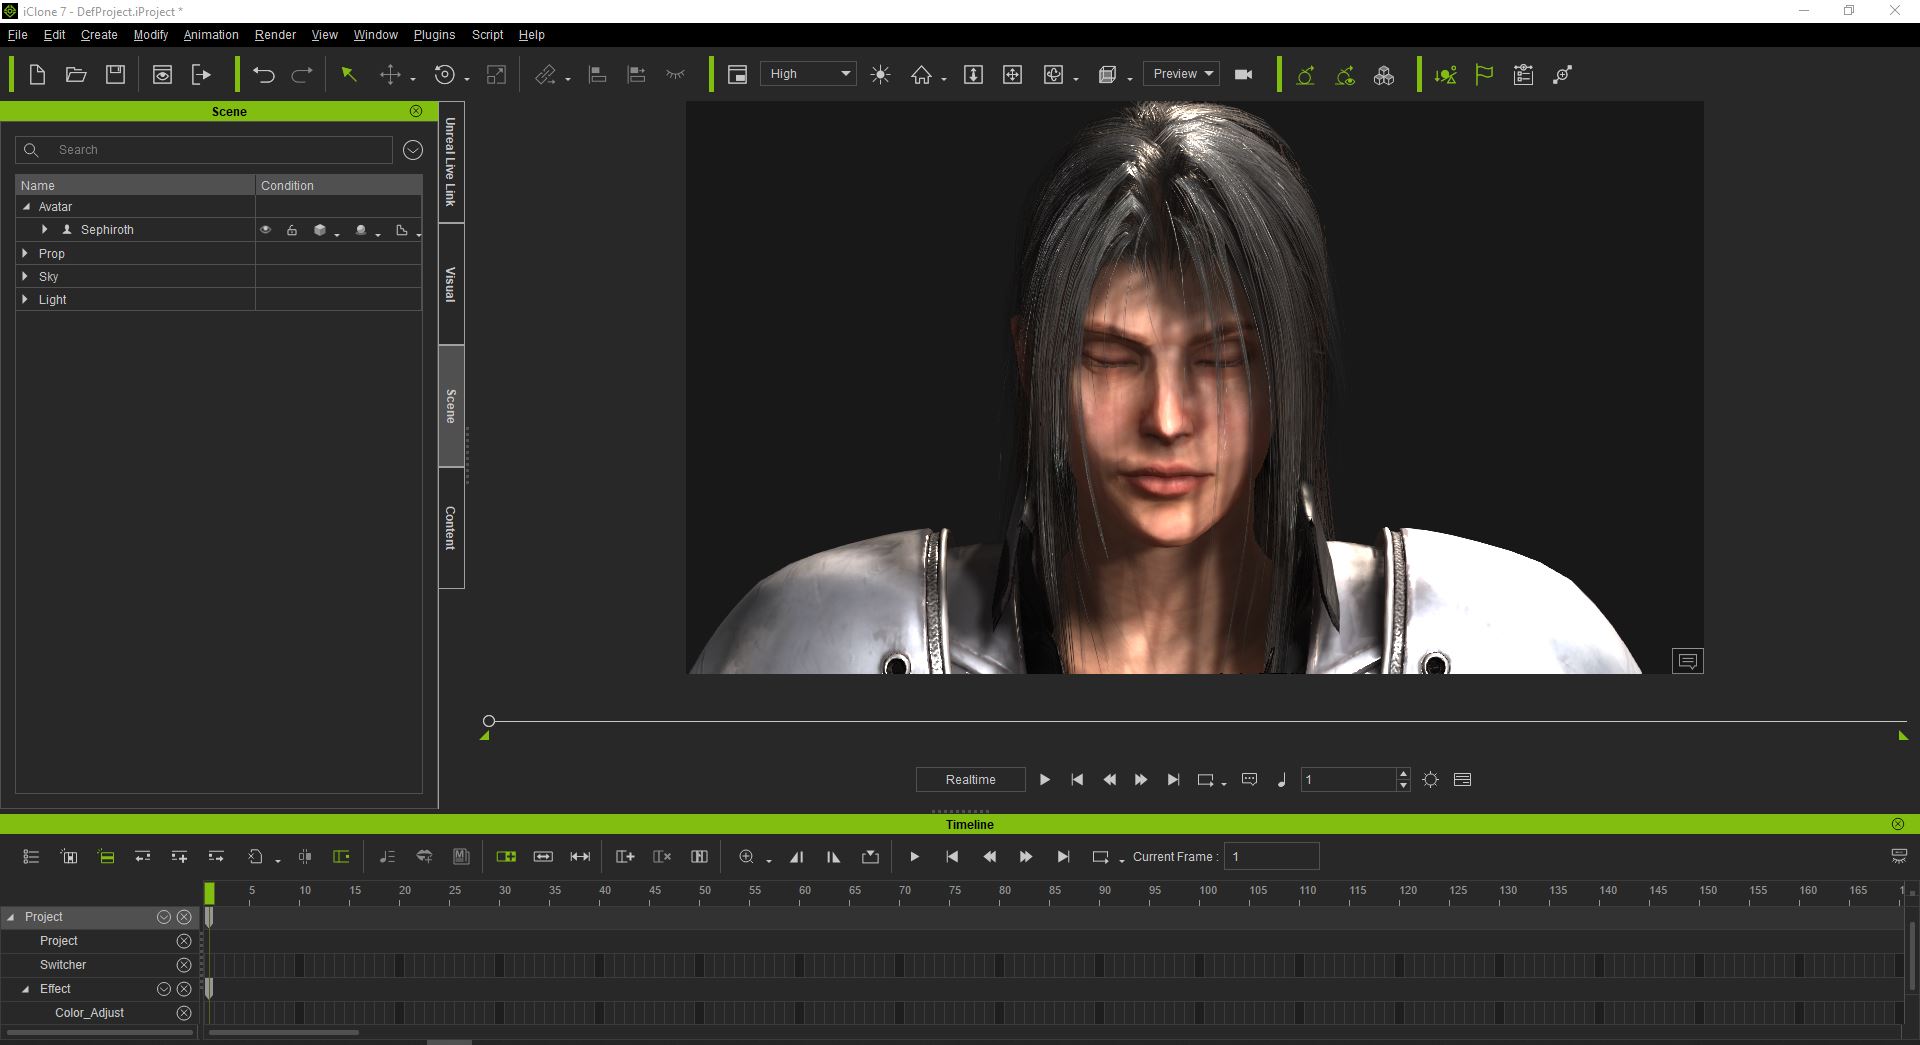Click the green flag icon in the toolbar
1920x1045 pixels.
(1484, 75)
